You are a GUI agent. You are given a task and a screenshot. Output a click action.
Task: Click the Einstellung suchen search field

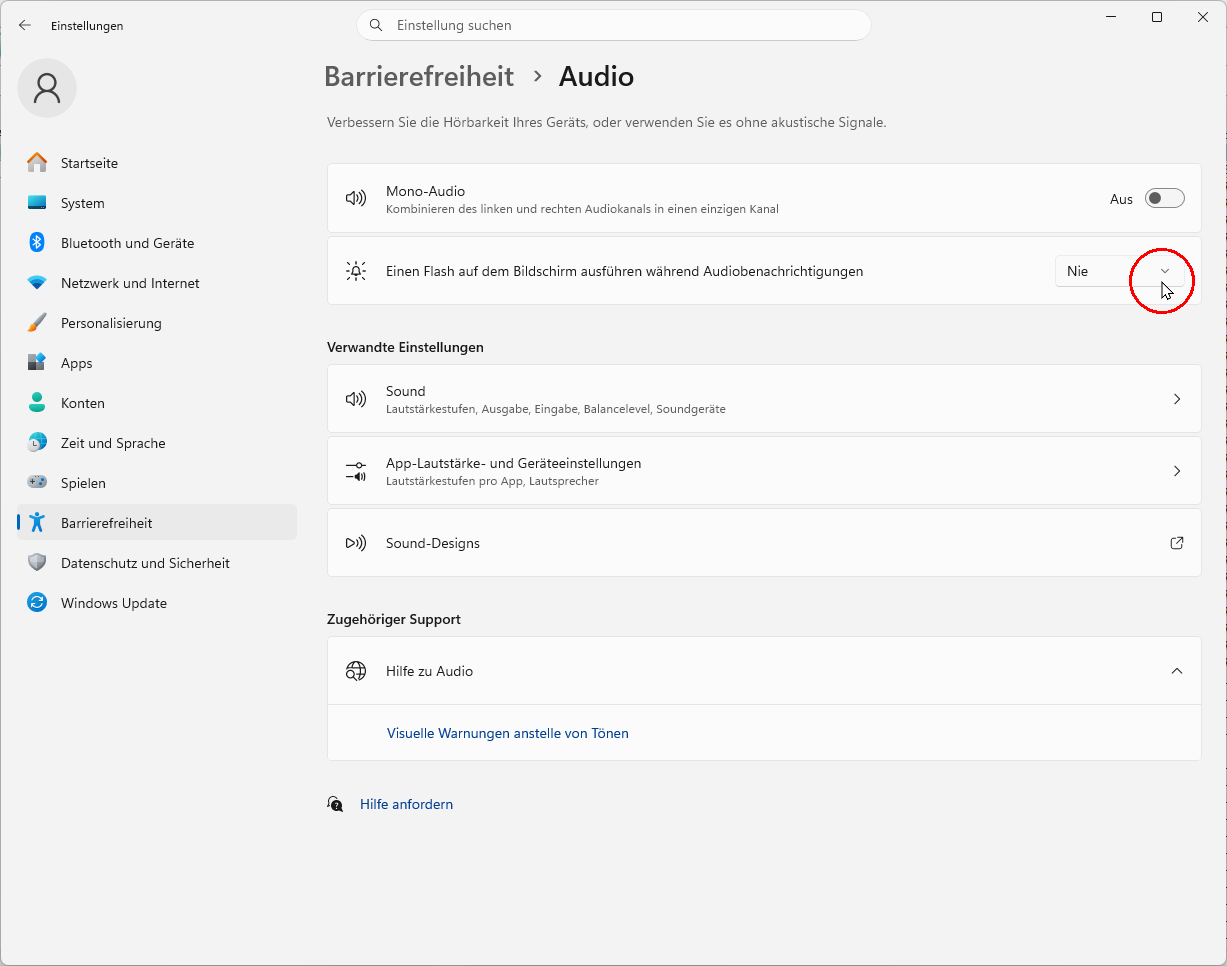pyautogui.click(x=614, y=25)
